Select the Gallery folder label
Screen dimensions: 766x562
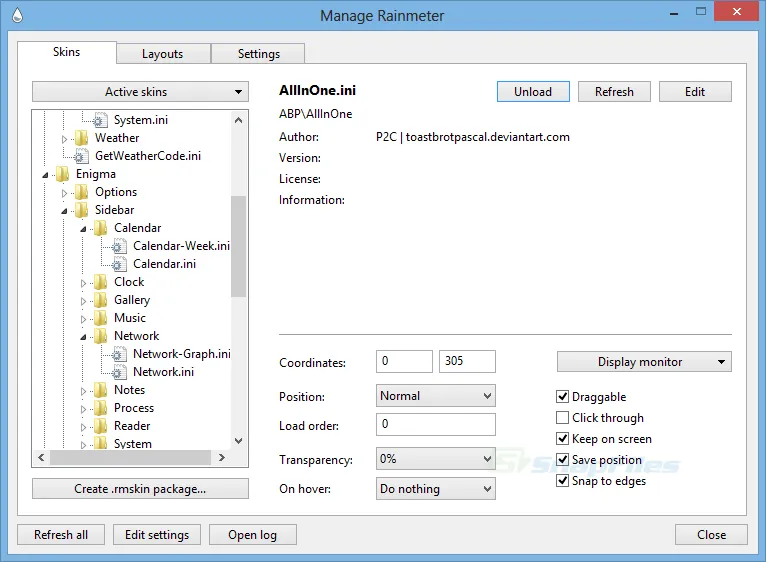(132, 300)
